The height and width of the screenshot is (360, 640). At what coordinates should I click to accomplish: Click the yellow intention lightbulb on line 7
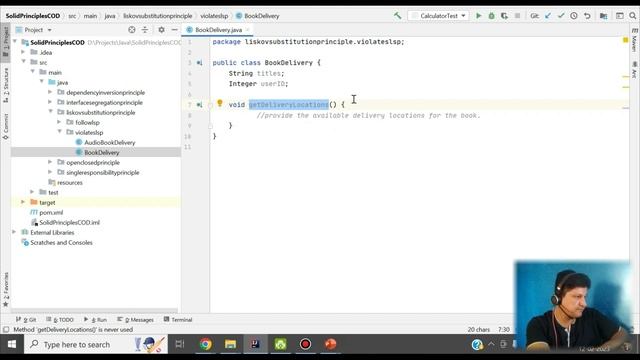pos(220,103)
